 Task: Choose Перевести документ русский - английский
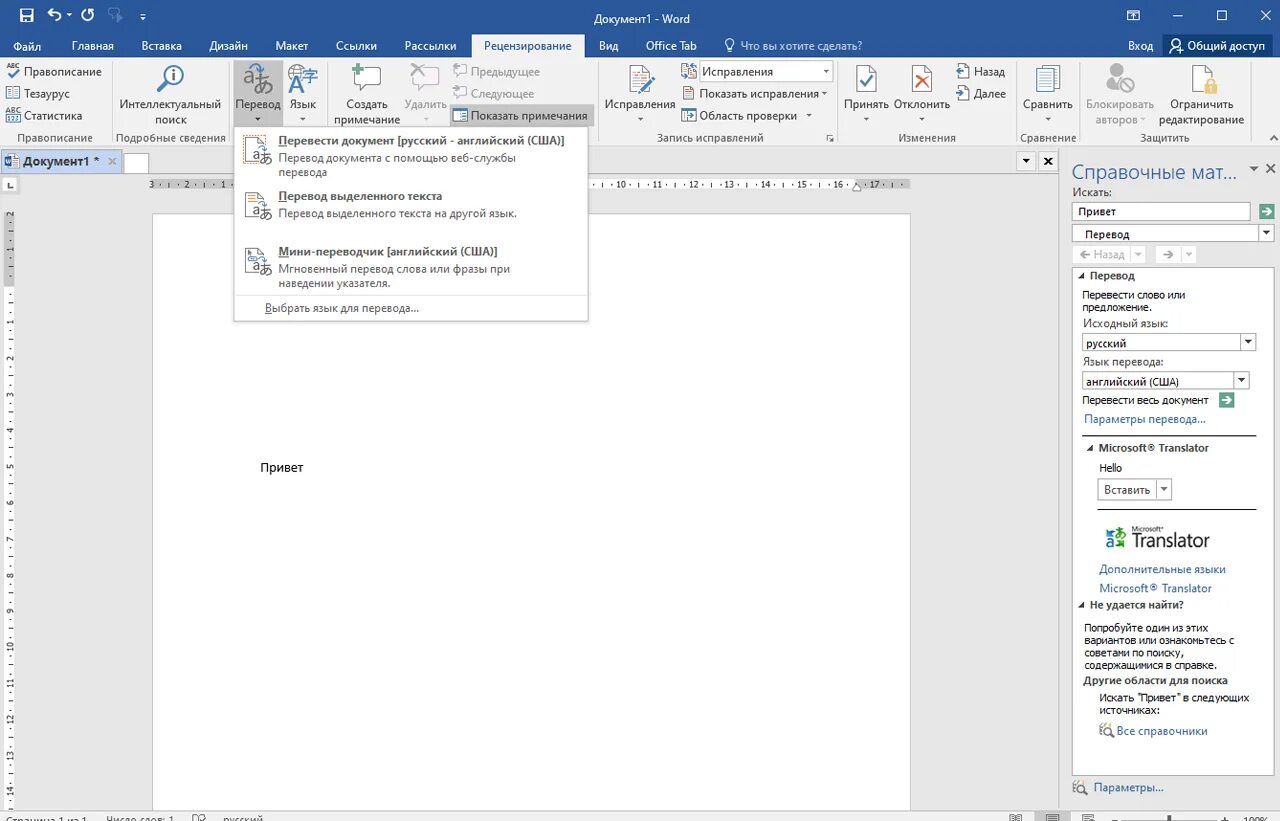coord(411,156)
